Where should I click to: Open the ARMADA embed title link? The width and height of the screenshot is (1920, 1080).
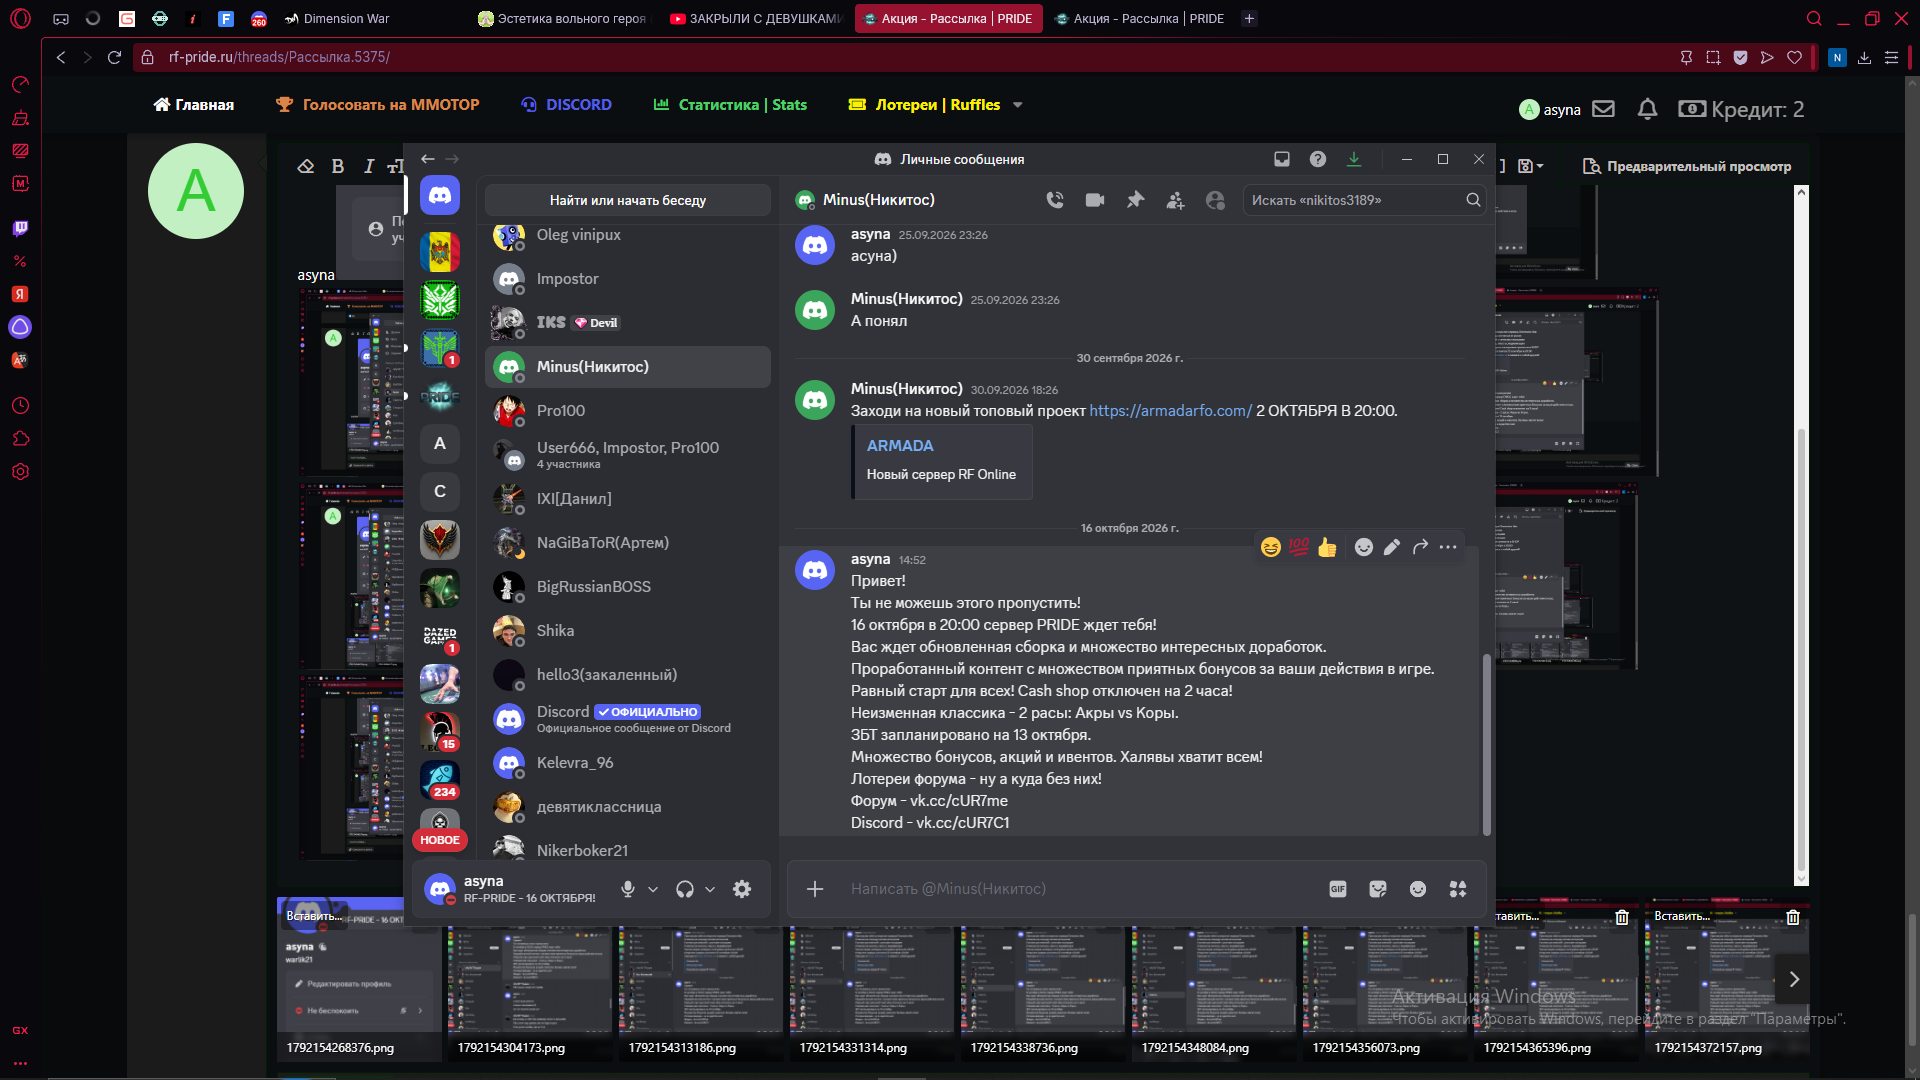point(900,446)
